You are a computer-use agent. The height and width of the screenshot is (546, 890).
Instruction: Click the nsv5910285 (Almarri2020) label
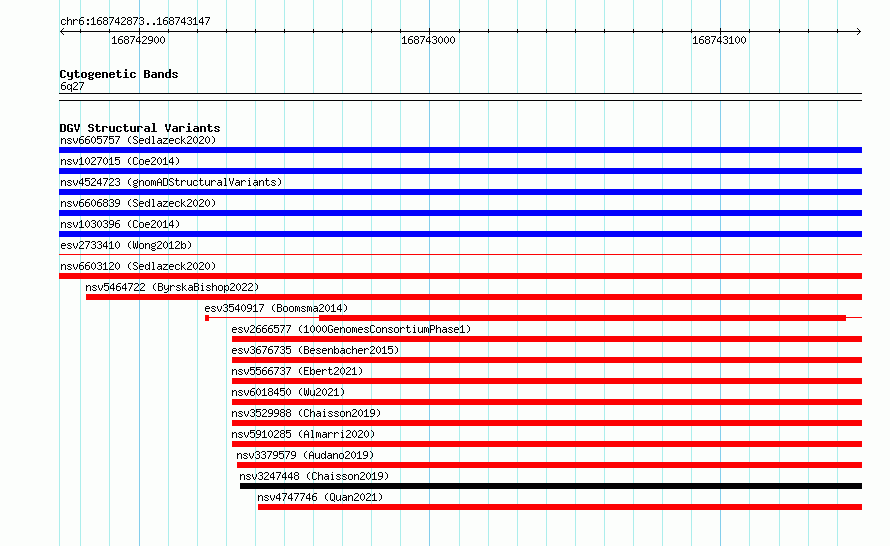click(x=303, y=434)
